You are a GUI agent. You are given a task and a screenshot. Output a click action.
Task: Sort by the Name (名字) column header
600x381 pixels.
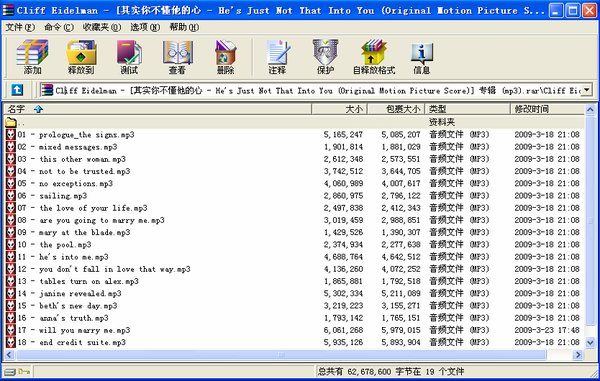pyautogui.click(x=158, y=109)
